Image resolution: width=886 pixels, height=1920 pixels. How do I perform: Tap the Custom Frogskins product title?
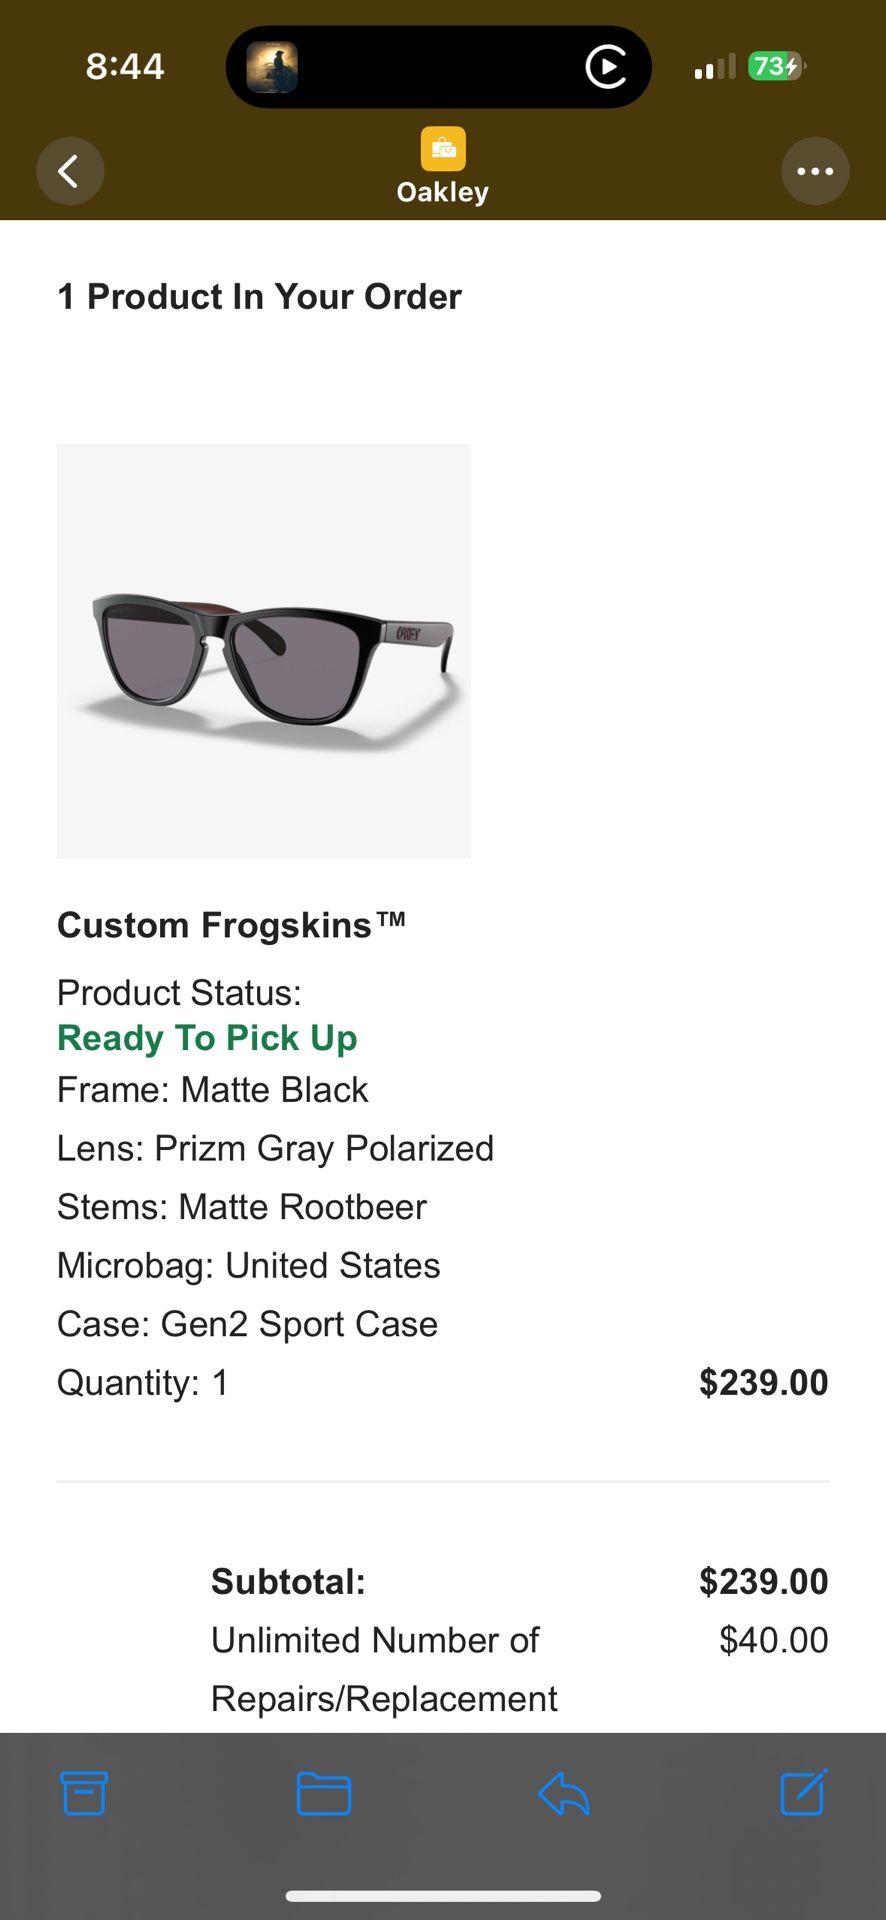point(231,925)
